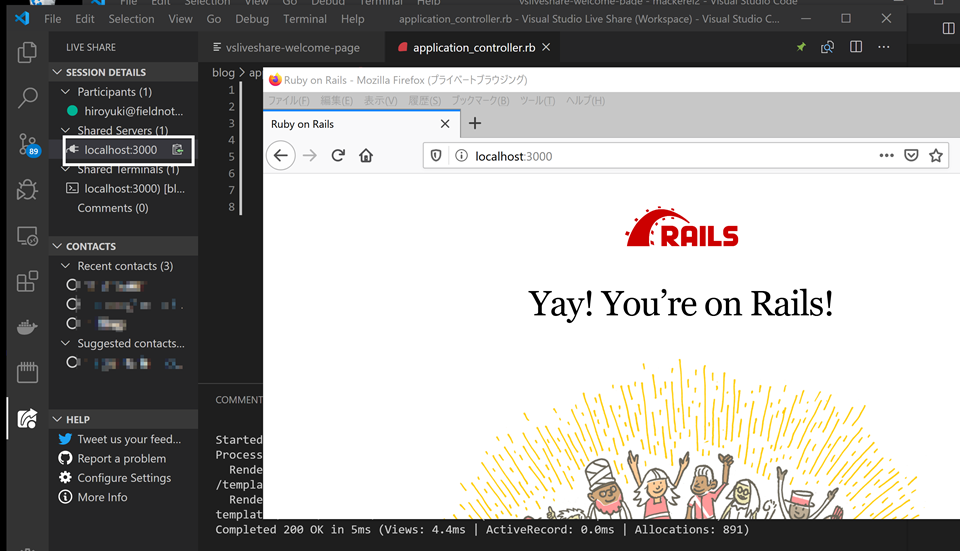This screenshot has height=551, width=960.
Task: Click the pin icon in editor title bar
Action: [801, 47]
